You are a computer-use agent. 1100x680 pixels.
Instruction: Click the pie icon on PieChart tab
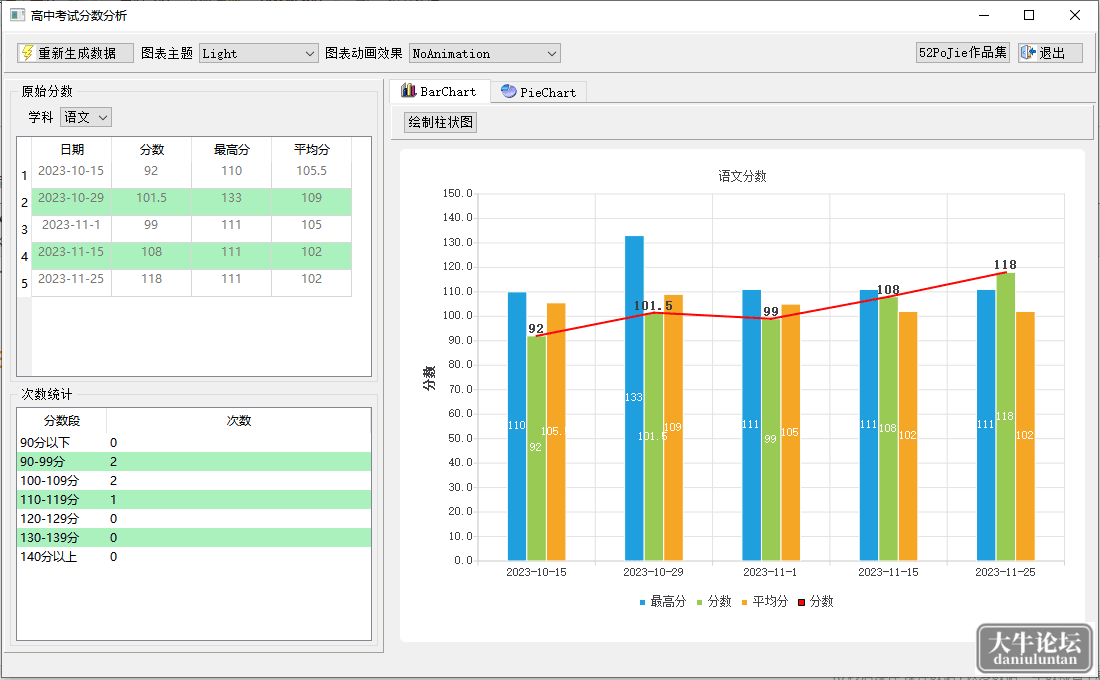point(509,91)
